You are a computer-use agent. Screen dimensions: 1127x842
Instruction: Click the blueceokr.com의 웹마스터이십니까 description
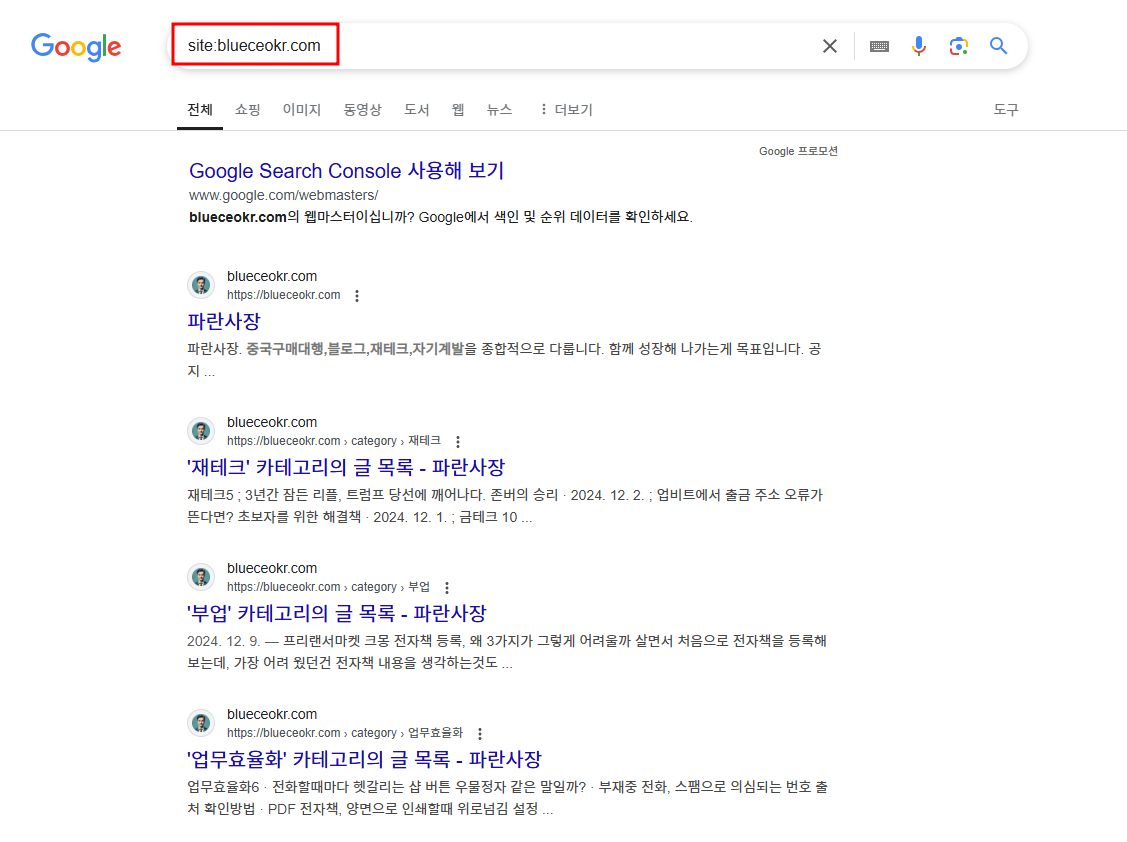tap(441, 216)
